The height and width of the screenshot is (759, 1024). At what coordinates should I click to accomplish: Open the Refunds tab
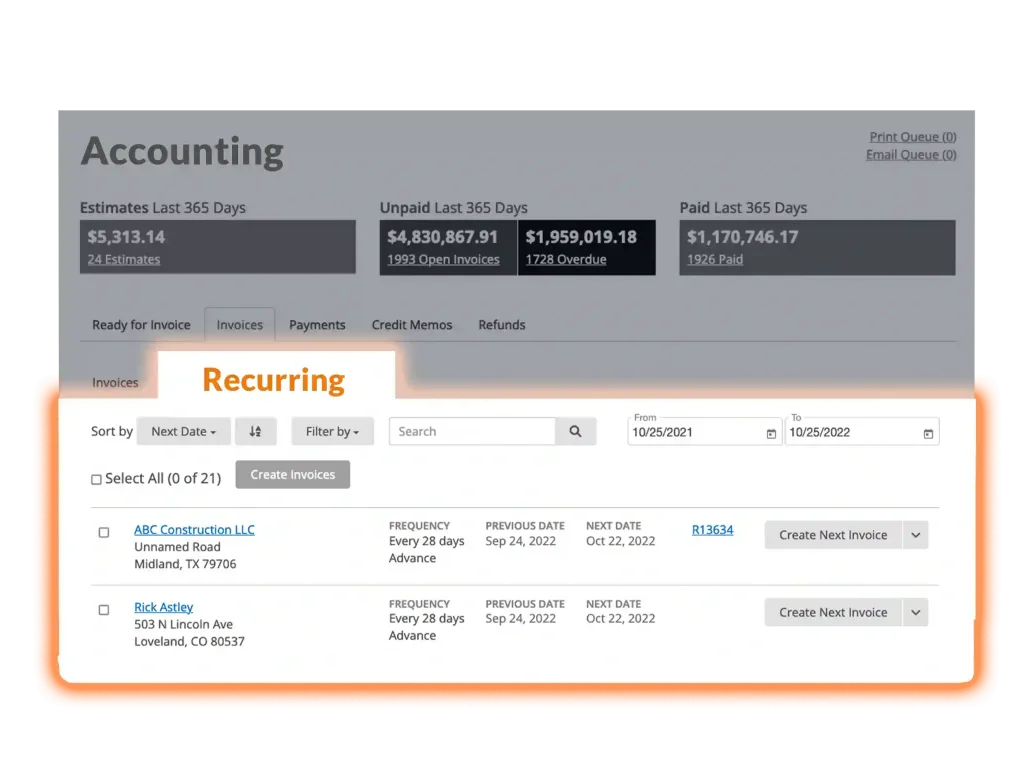coord(502,325)
